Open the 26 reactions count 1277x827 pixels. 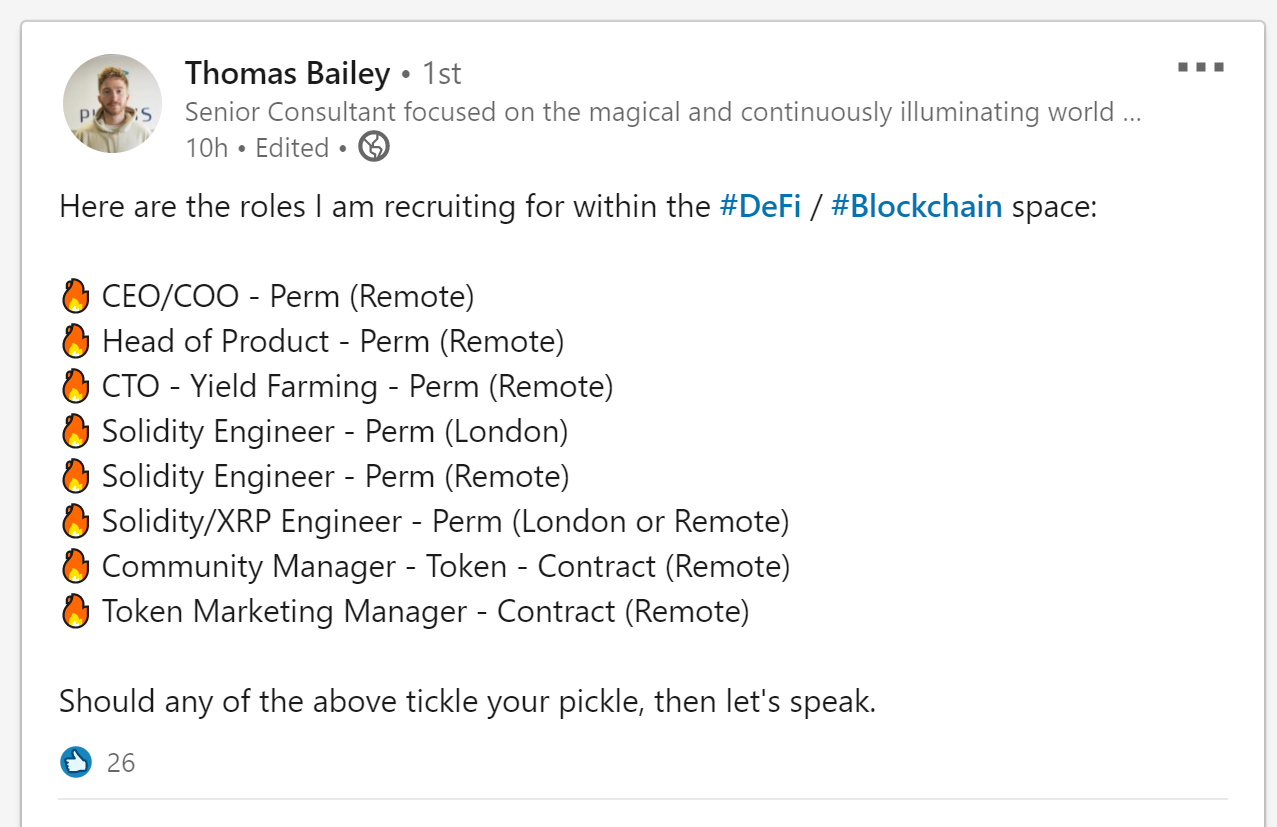(121, 763)
